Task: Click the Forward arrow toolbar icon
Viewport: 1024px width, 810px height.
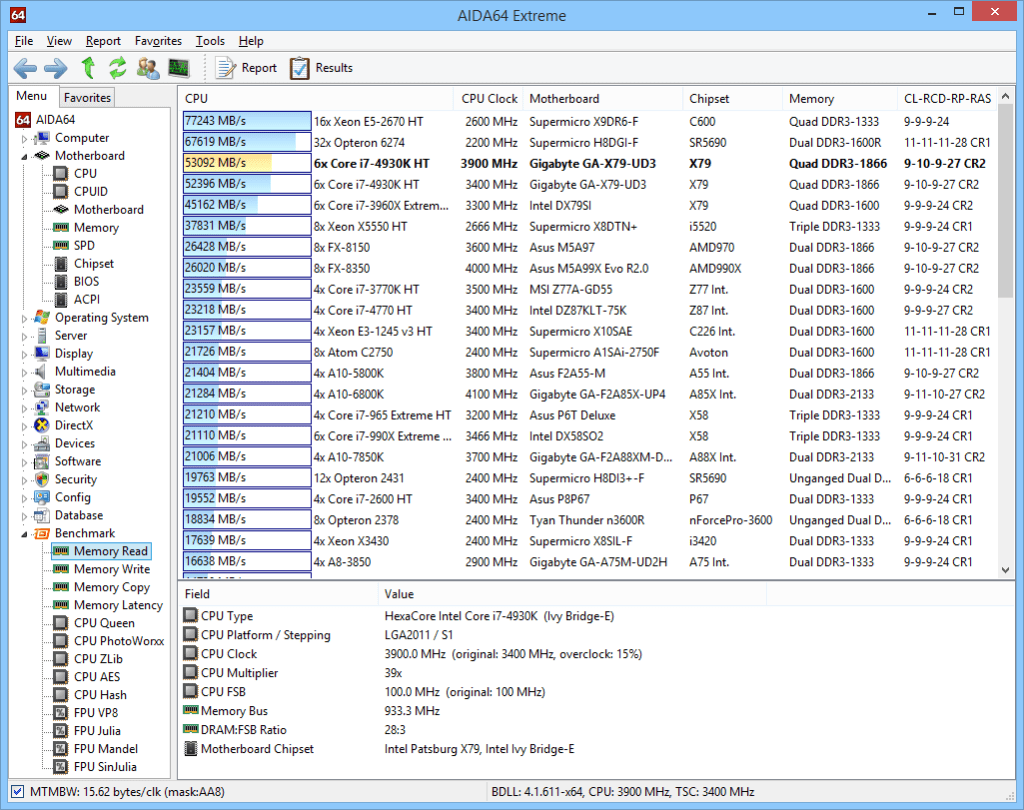Action: point(56,68)
